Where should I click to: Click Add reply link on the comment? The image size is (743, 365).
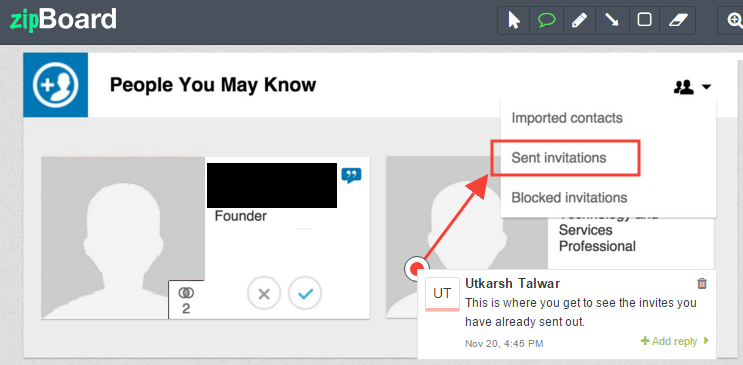tap(674, 341)
